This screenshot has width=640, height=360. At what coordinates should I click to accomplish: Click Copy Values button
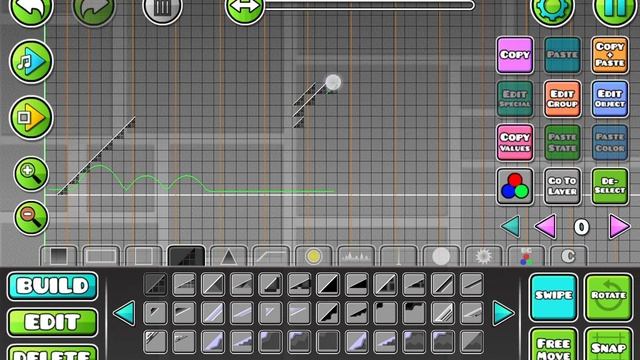[x=515, y=142]
